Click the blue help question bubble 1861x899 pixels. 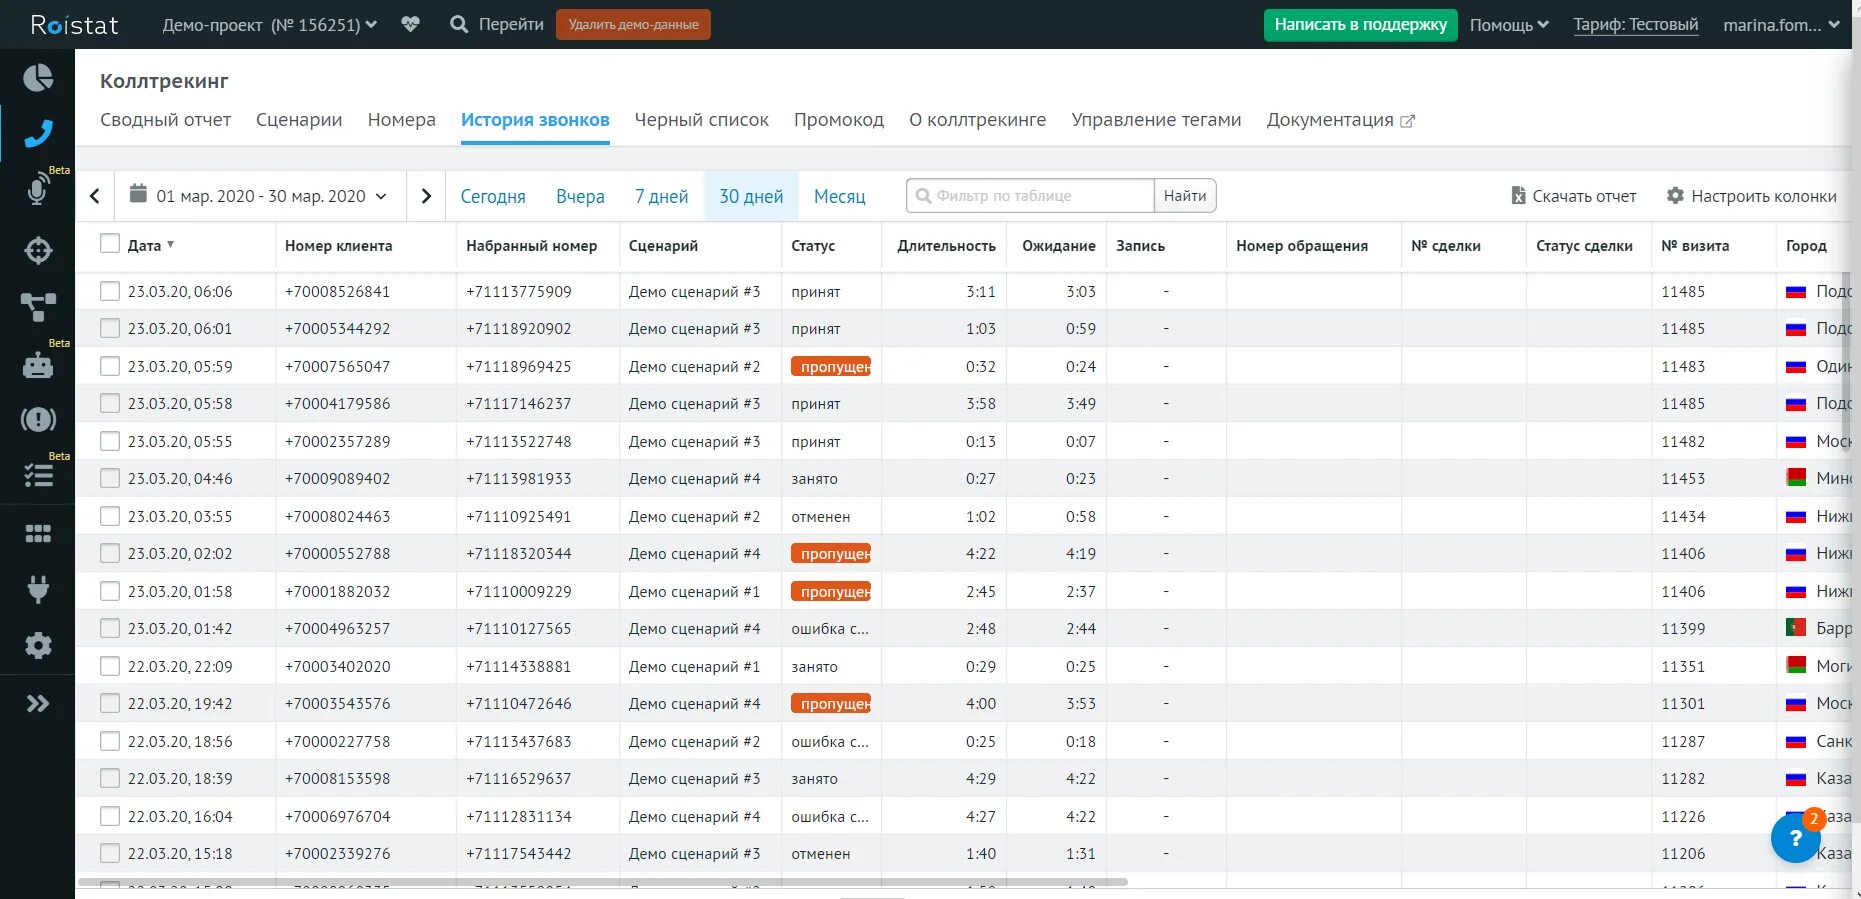click(1796, 838)
